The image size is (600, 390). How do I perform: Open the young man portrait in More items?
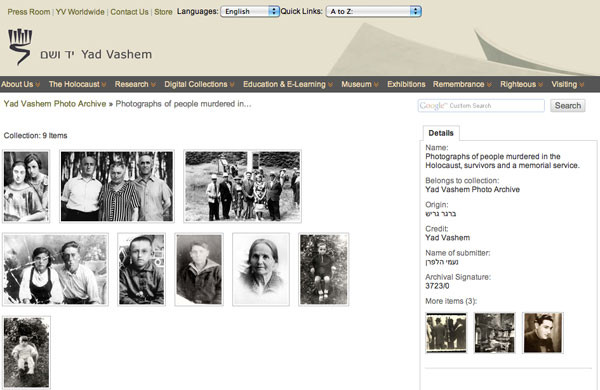click(x=543, y=332)
